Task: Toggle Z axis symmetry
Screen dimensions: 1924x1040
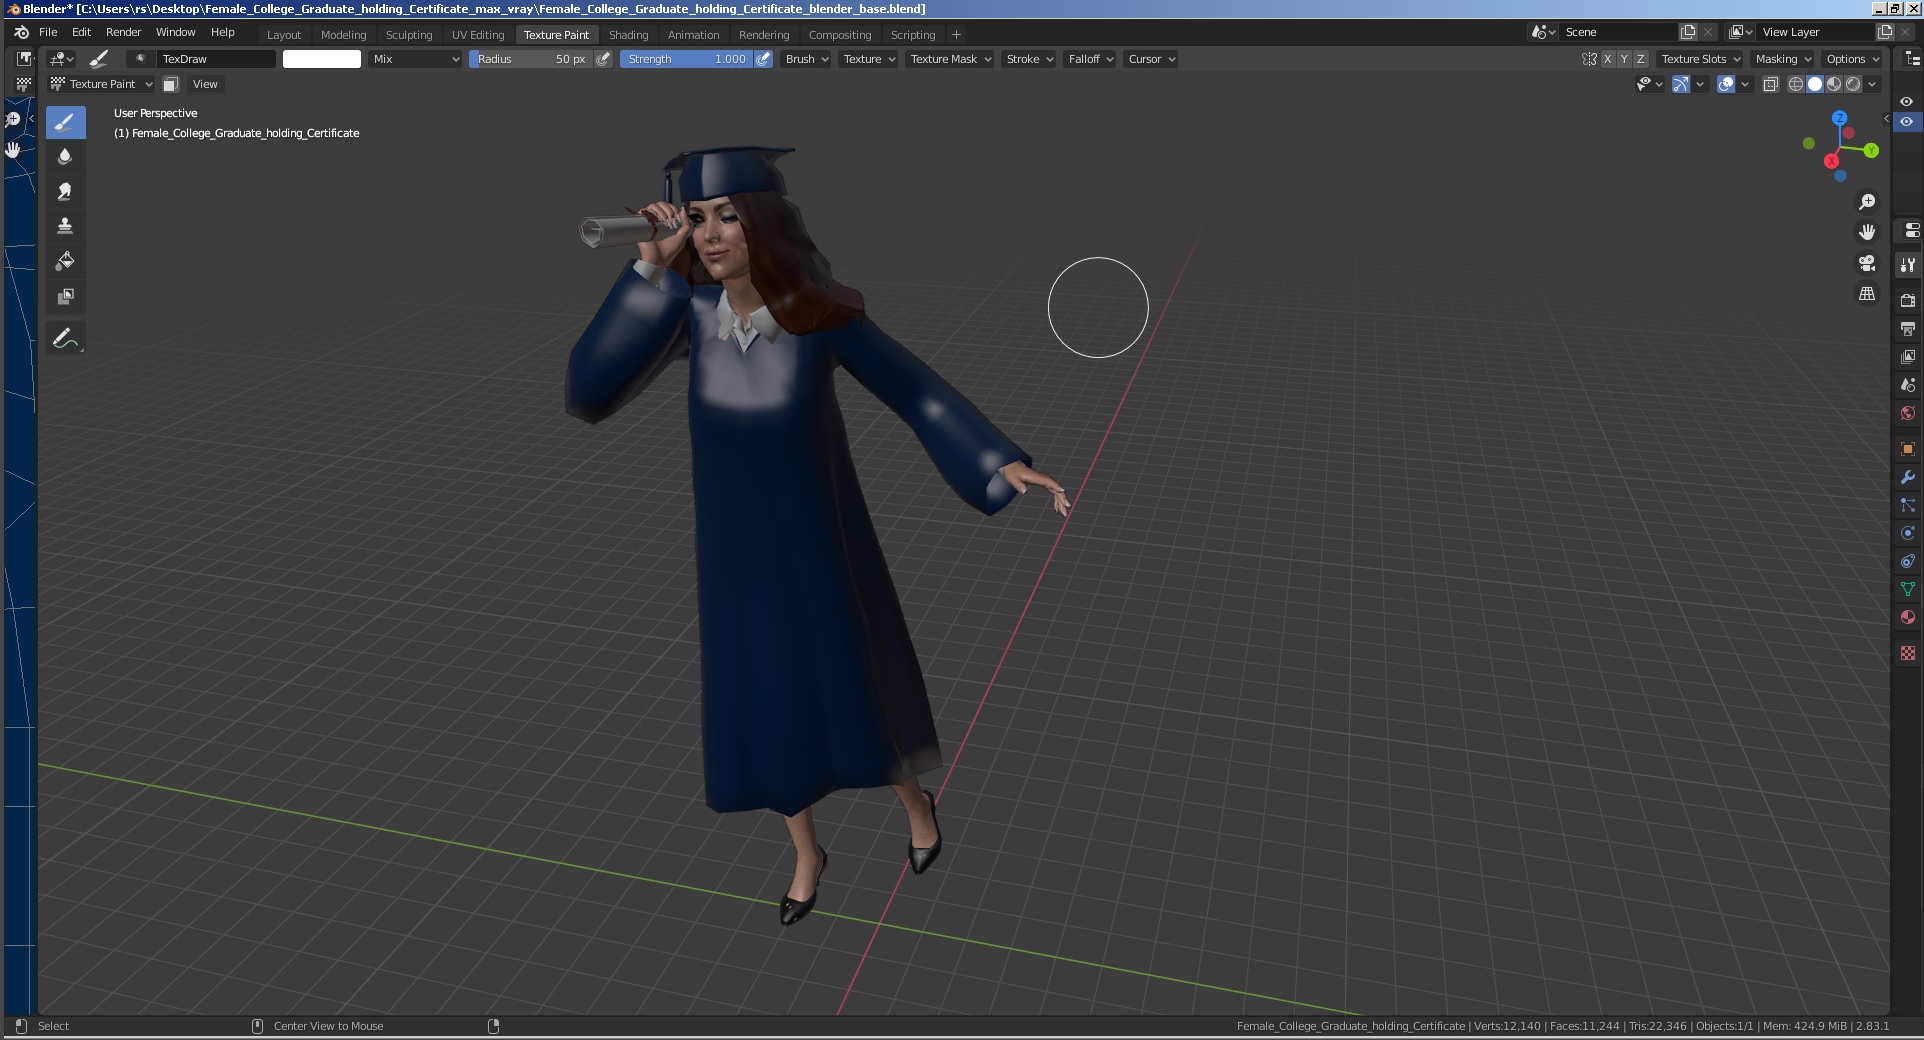Action: click(1640, 59)
